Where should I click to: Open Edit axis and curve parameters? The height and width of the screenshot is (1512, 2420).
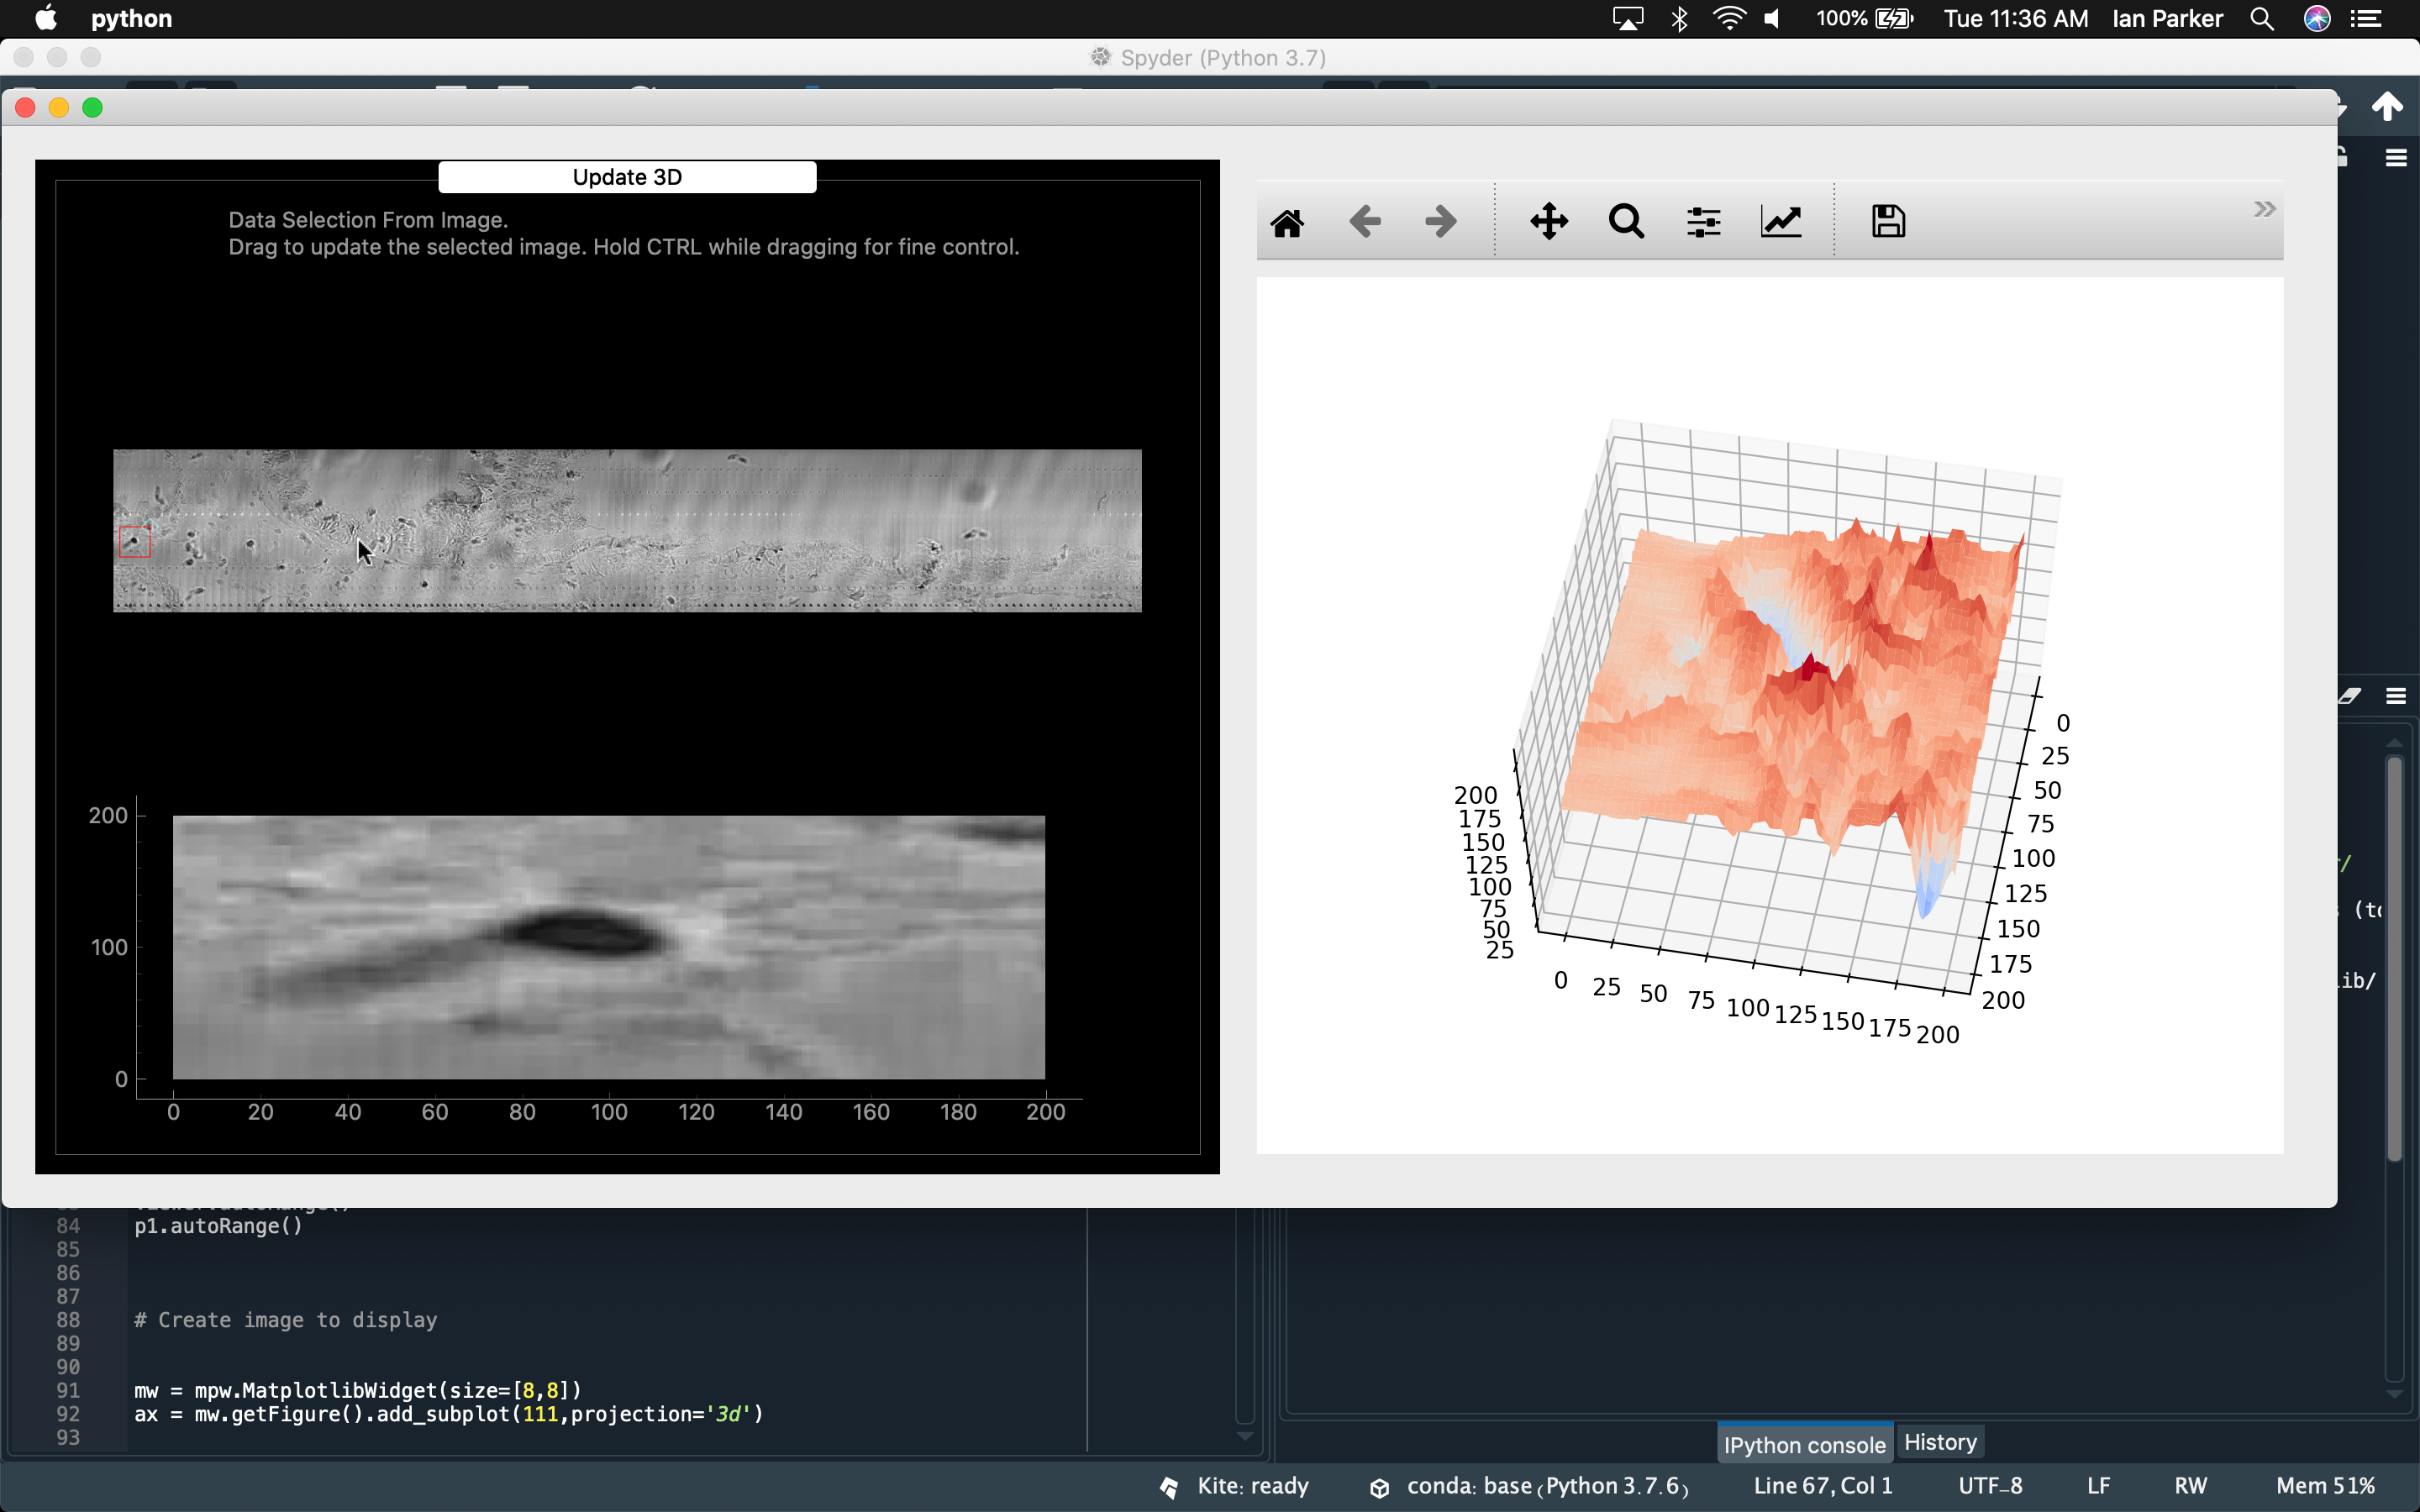click(1781, 221)
